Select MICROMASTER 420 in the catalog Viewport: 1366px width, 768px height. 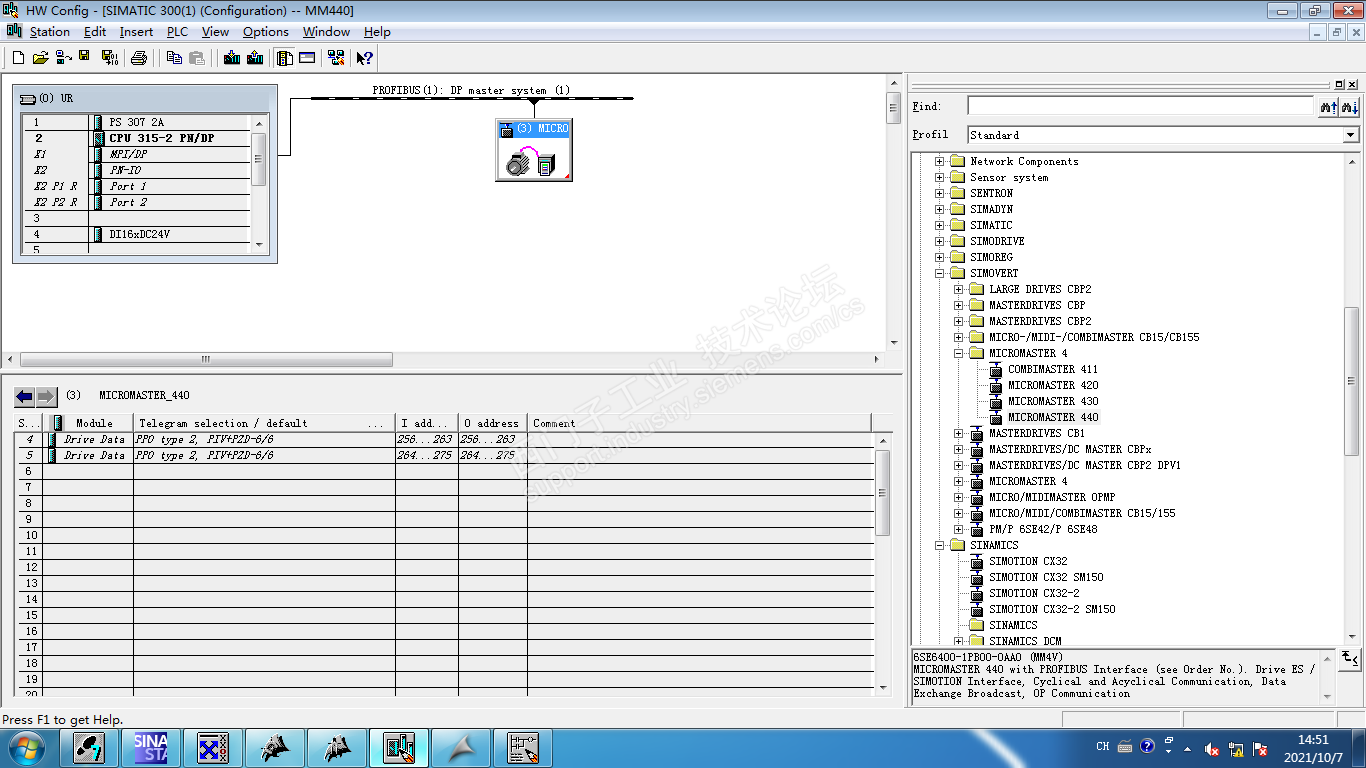pyautogui.click(x=1053, y=385)
